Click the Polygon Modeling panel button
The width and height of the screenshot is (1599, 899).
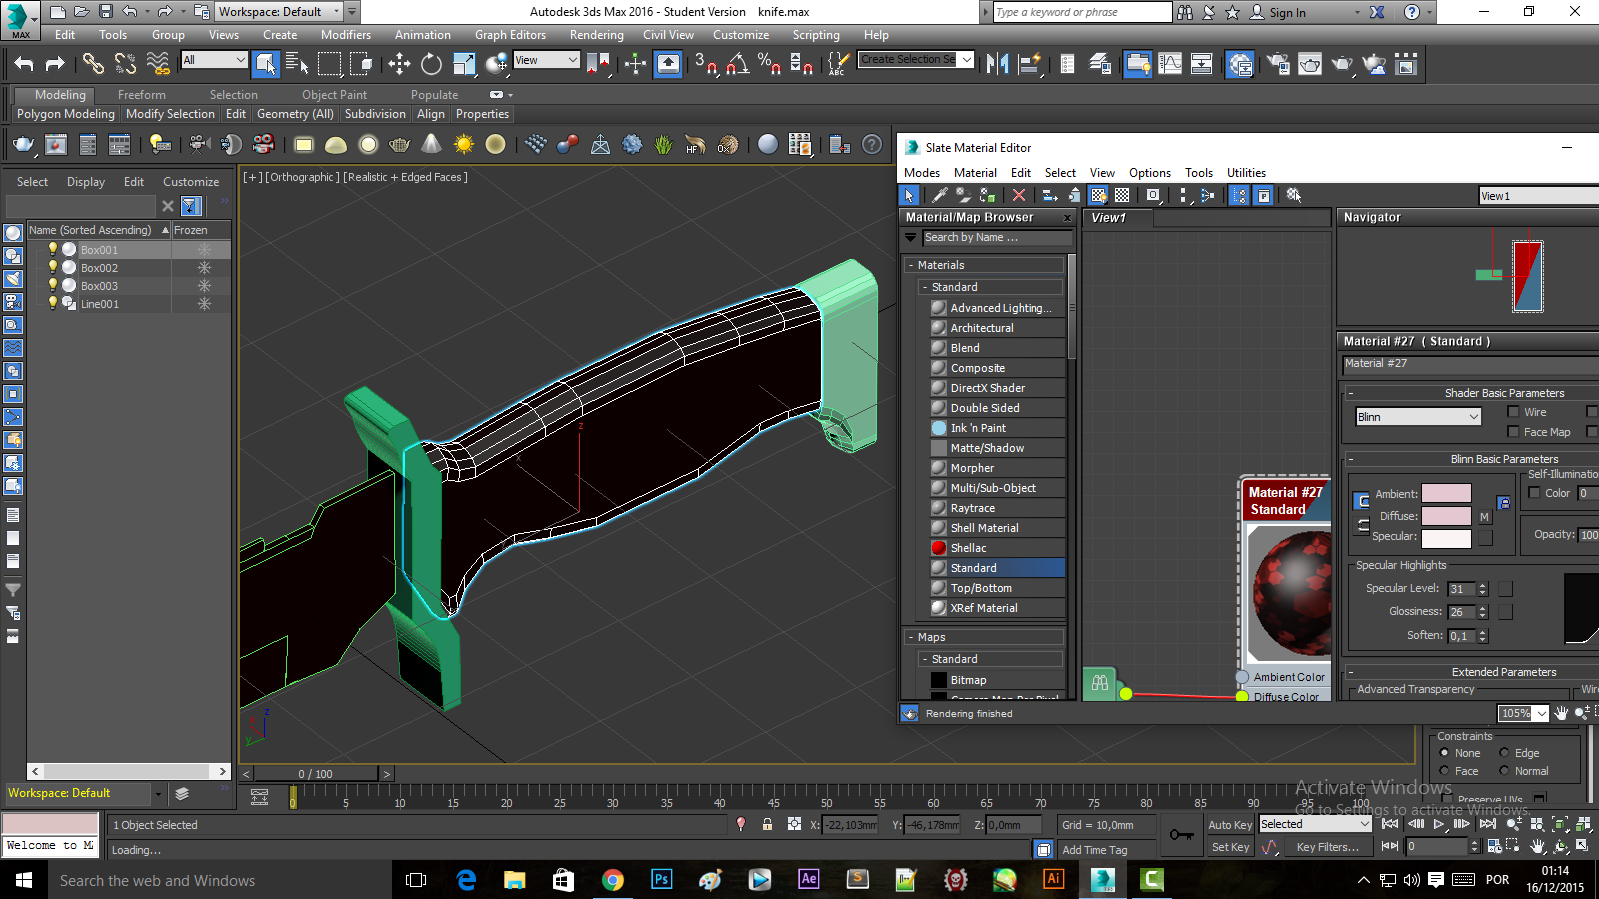coord(66,114)
